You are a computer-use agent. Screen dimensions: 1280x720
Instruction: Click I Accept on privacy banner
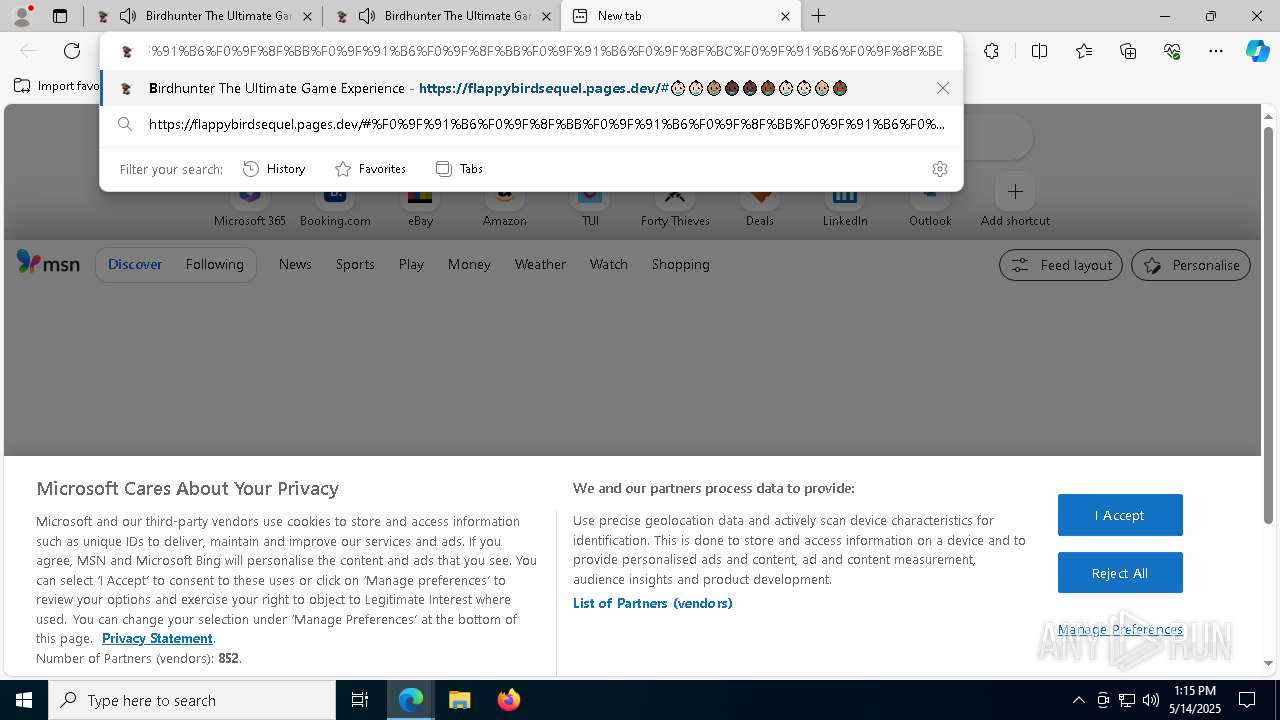(1120, 515)
